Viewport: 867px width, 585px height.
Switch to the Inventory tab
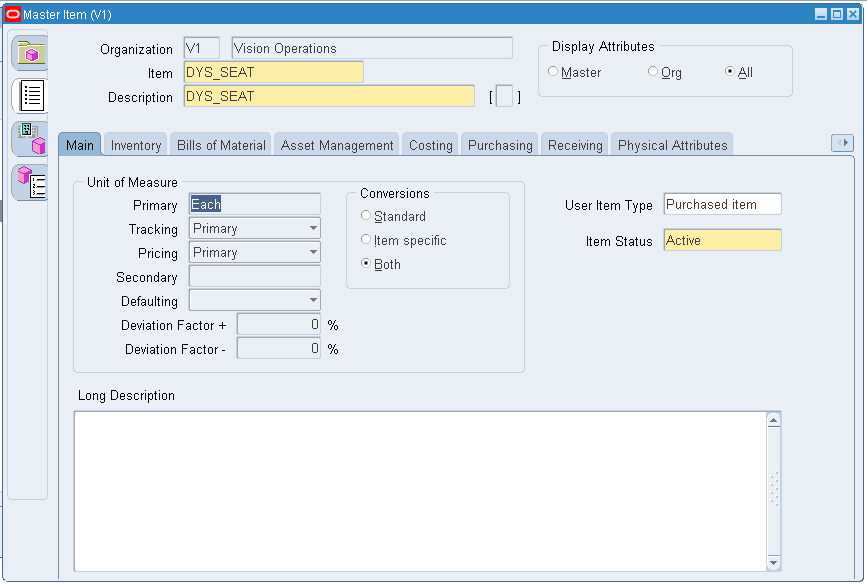(x=135, y=145)
